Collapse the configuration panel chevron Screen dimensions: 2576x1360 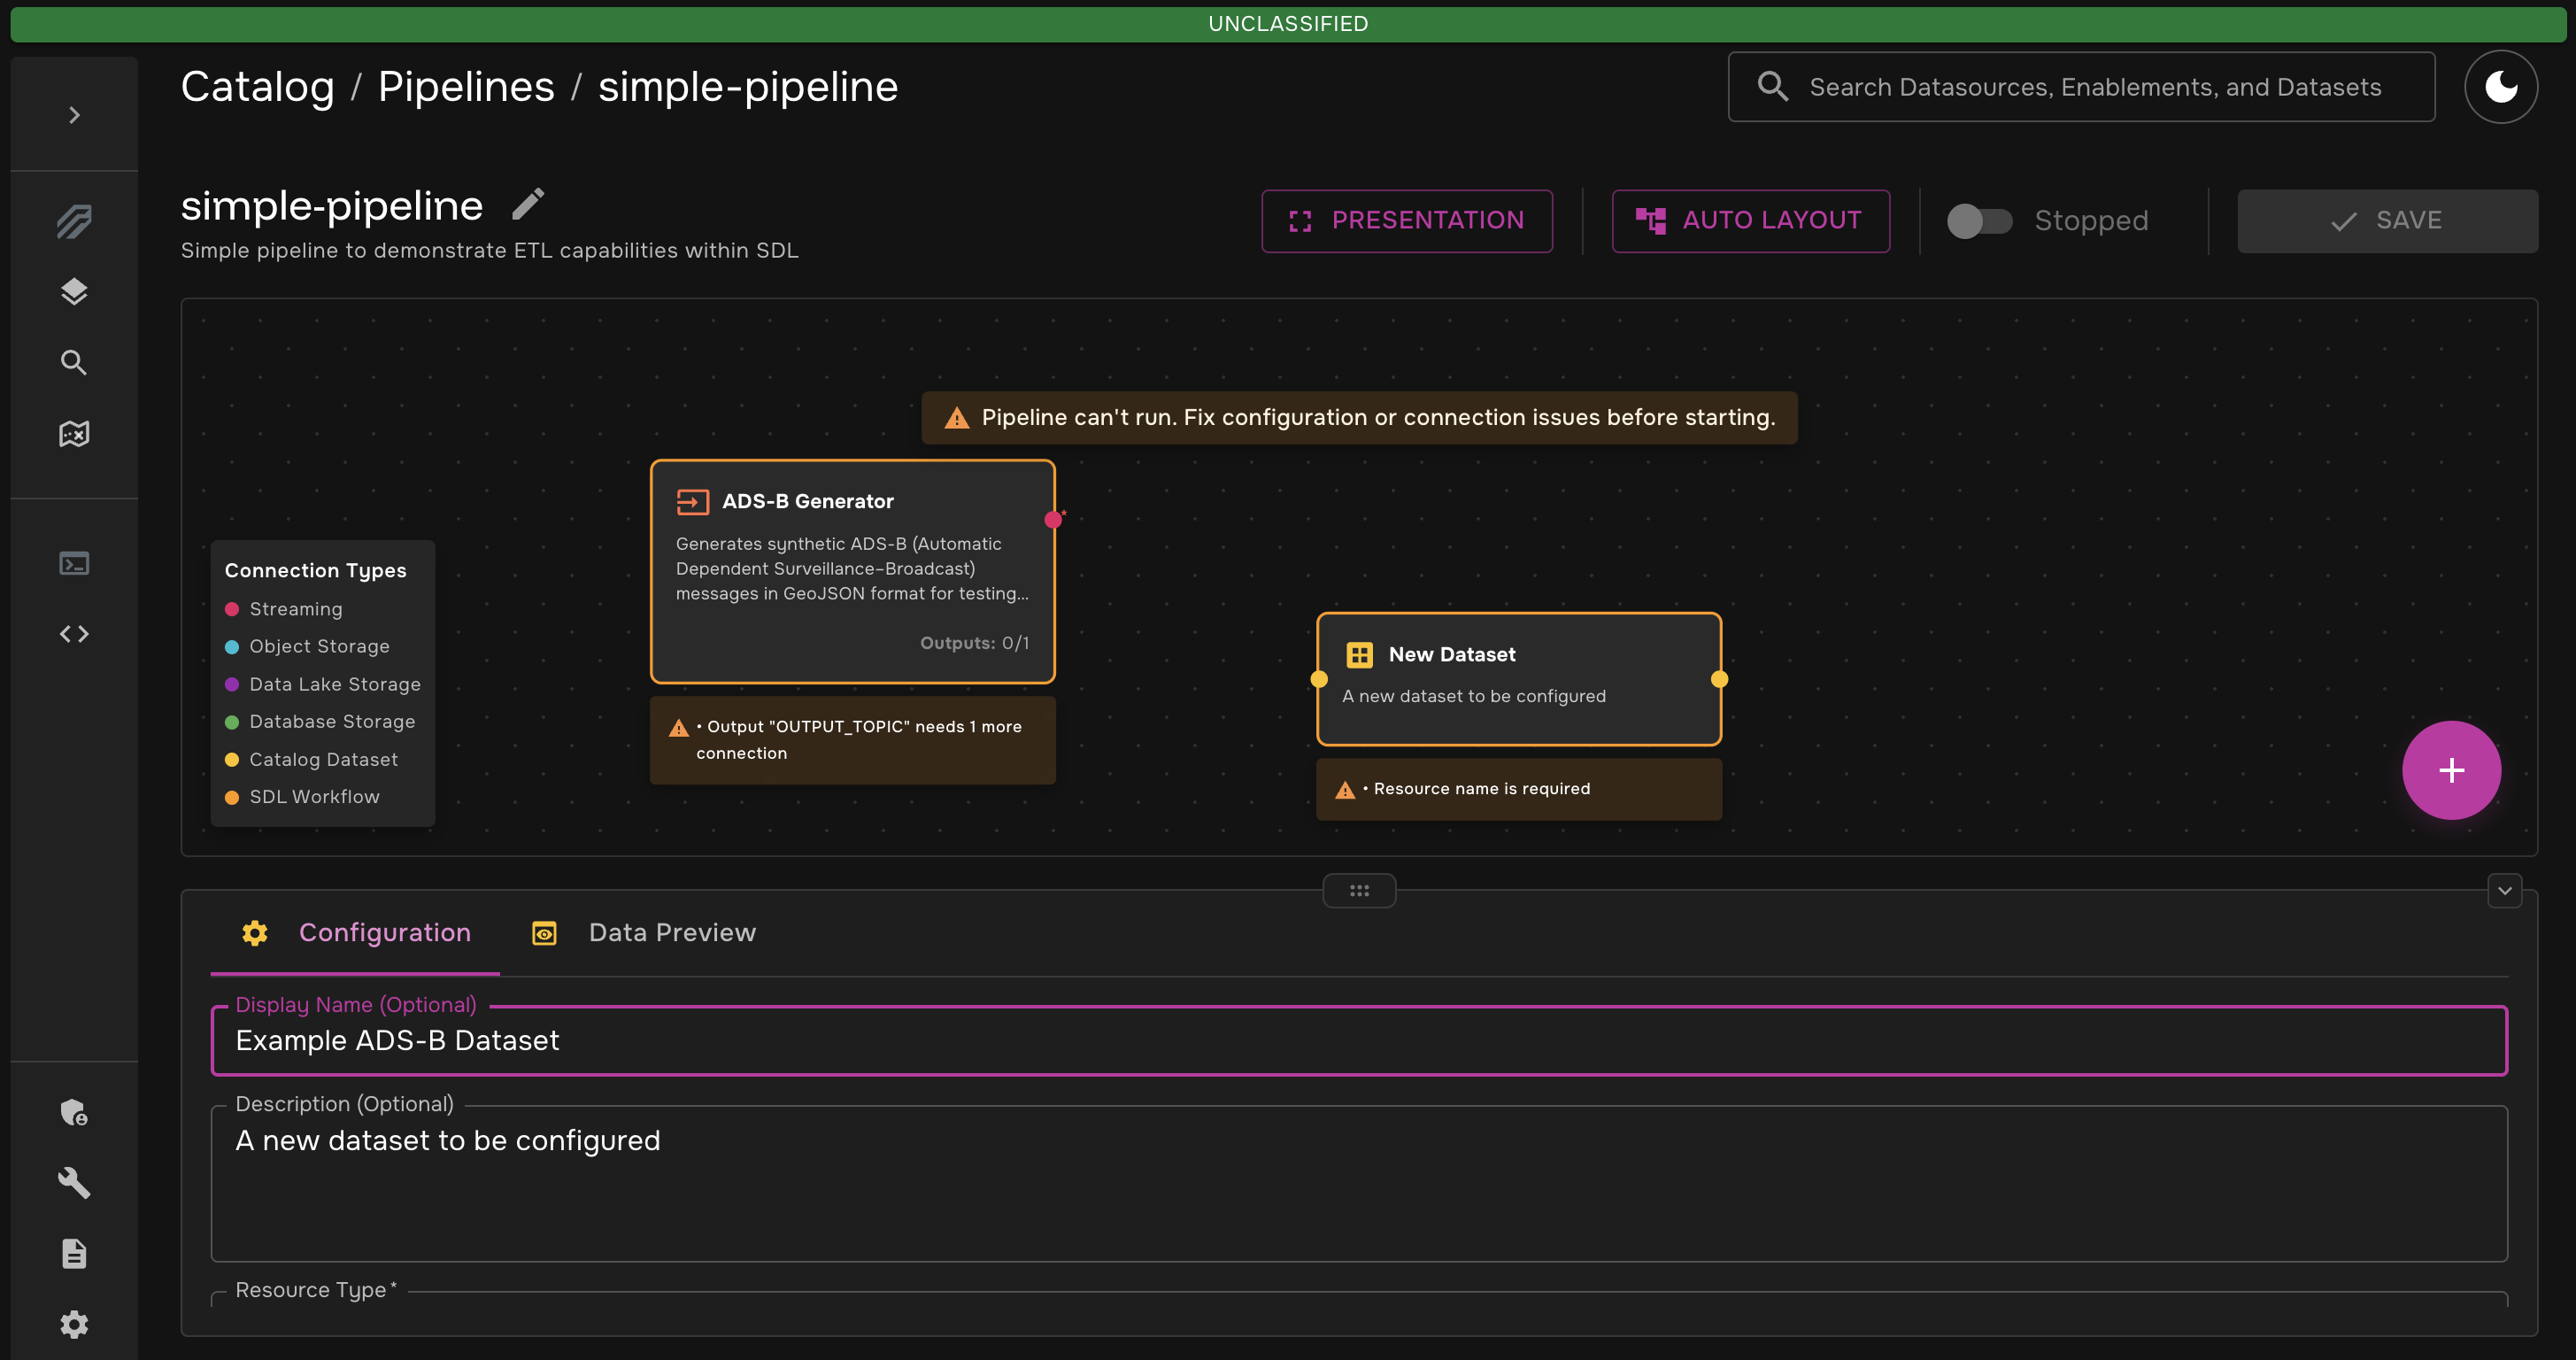point(2504,890)
